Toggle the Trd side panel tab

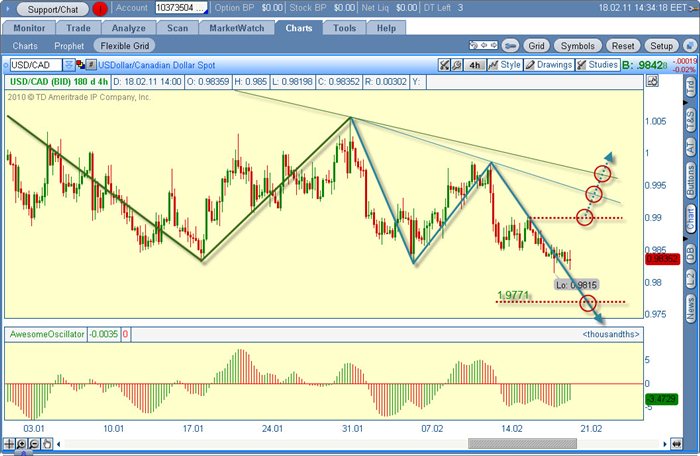[690, 86]
